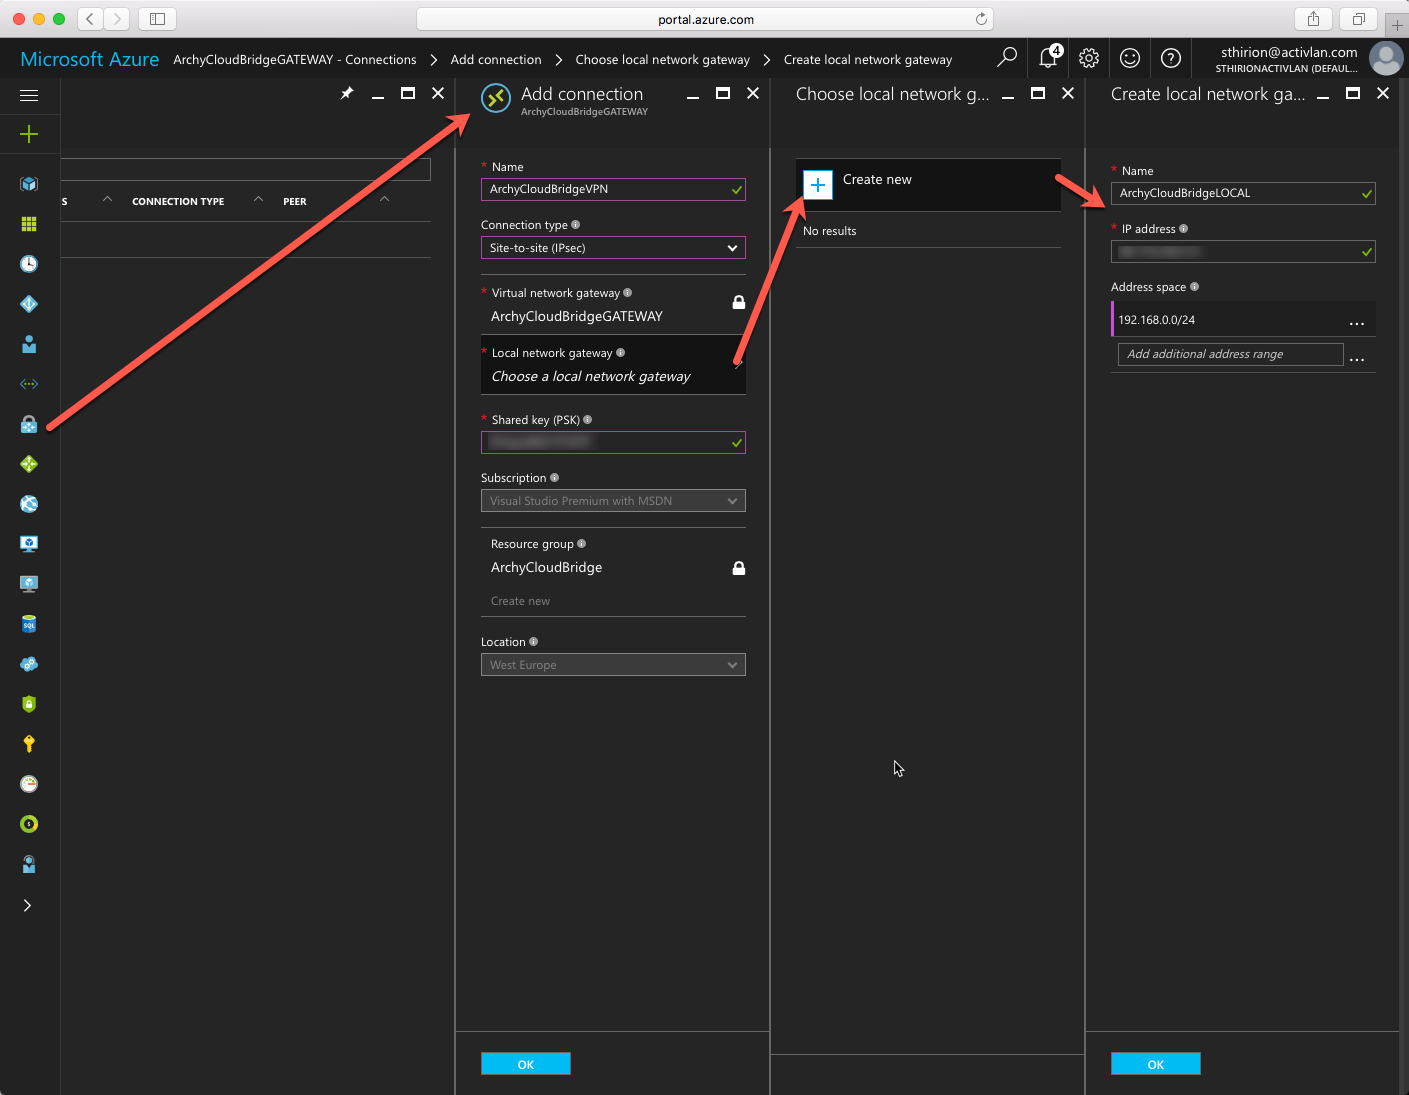Open Recent clock icon in sidebar

pos(29,264)
